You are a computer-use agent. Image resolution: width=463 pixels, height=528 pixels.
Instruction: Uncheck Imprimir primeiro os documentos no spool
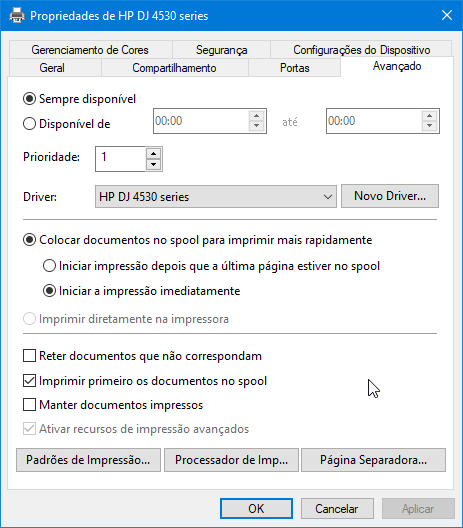coord(29,381)
